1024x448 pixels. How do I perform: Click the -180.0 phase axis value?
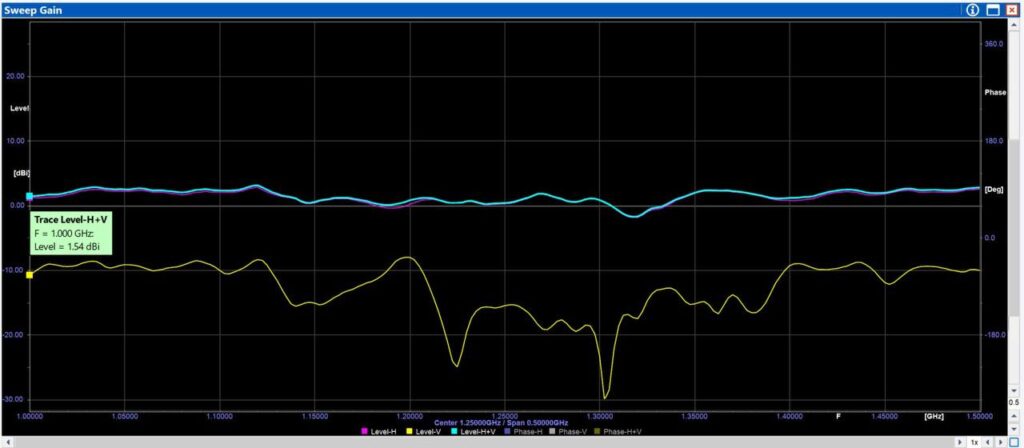[995, 335]
